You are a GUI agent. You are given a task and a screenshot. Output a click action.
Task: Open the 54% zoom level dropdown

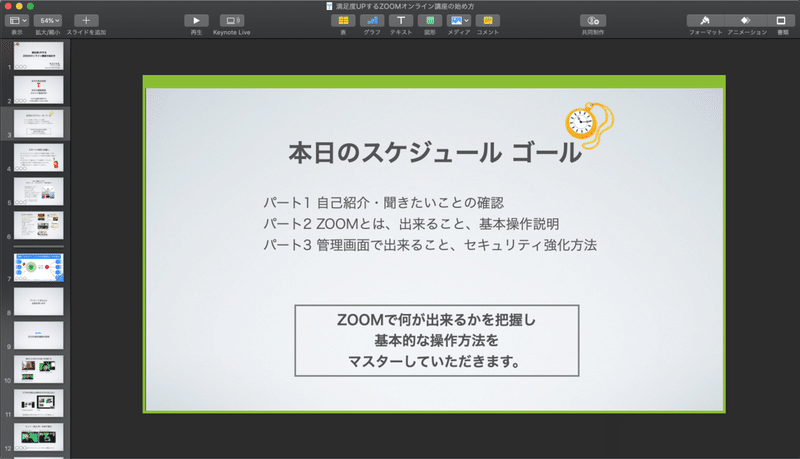click(x=48, y=20)
